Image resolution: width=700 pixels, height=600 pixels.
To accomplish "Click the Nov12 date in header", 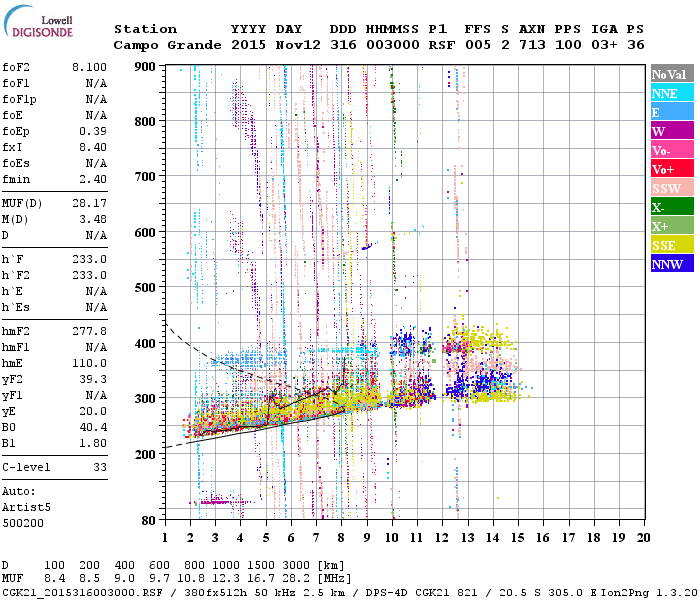I will [298, 45].
